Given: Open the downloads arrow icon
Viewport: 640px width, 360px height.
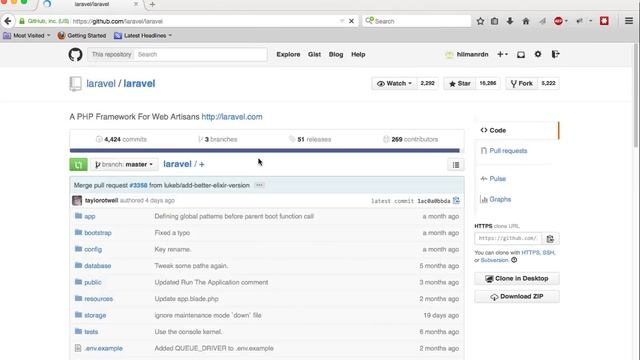Looking at the screenshot, I should (510, 21).
